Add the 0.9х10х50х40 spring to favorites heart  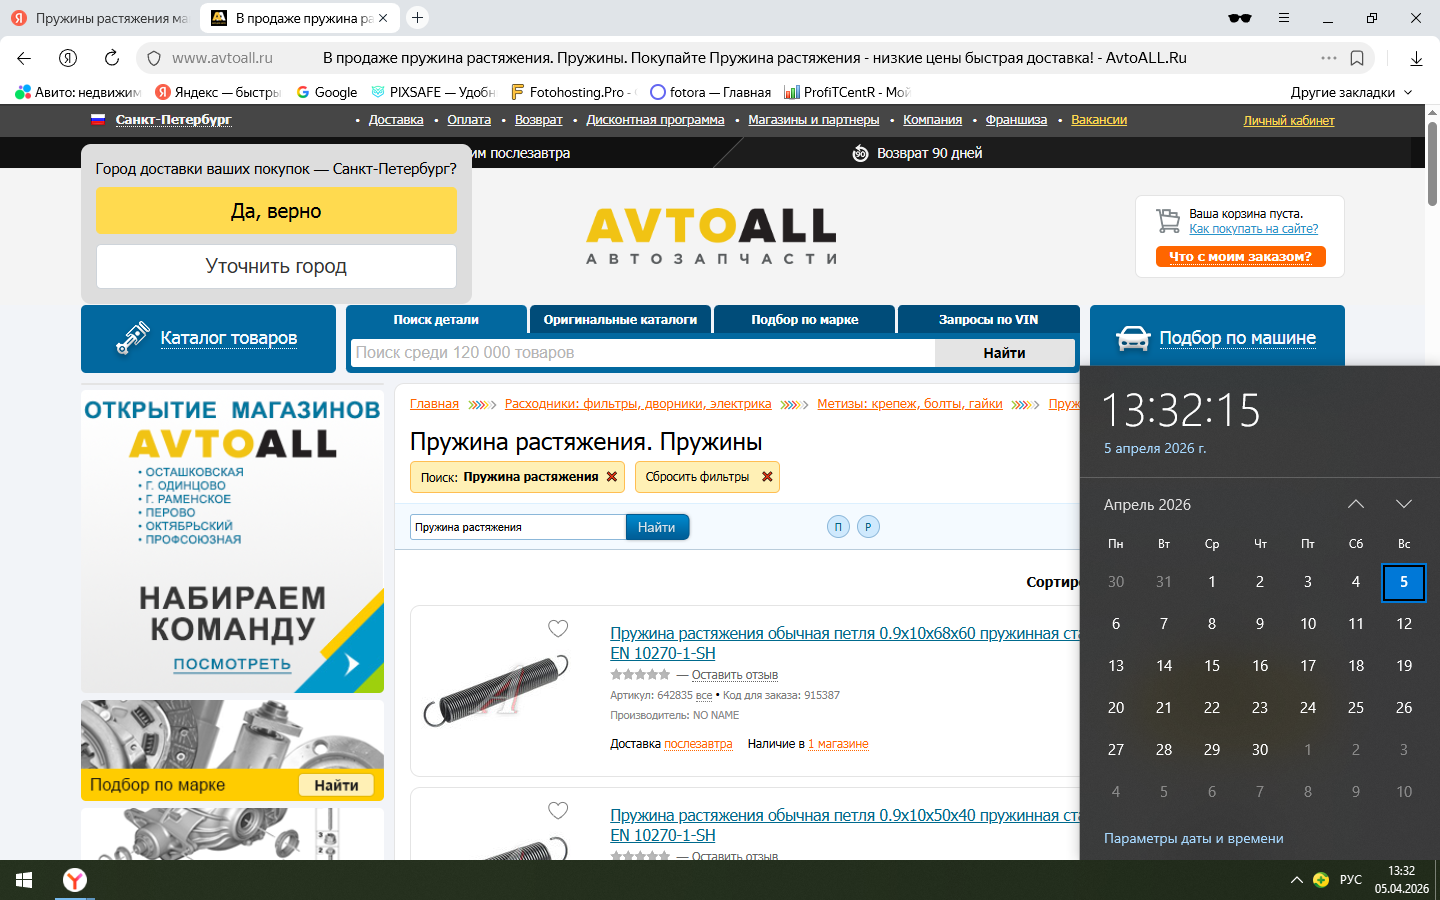[558, 810]
